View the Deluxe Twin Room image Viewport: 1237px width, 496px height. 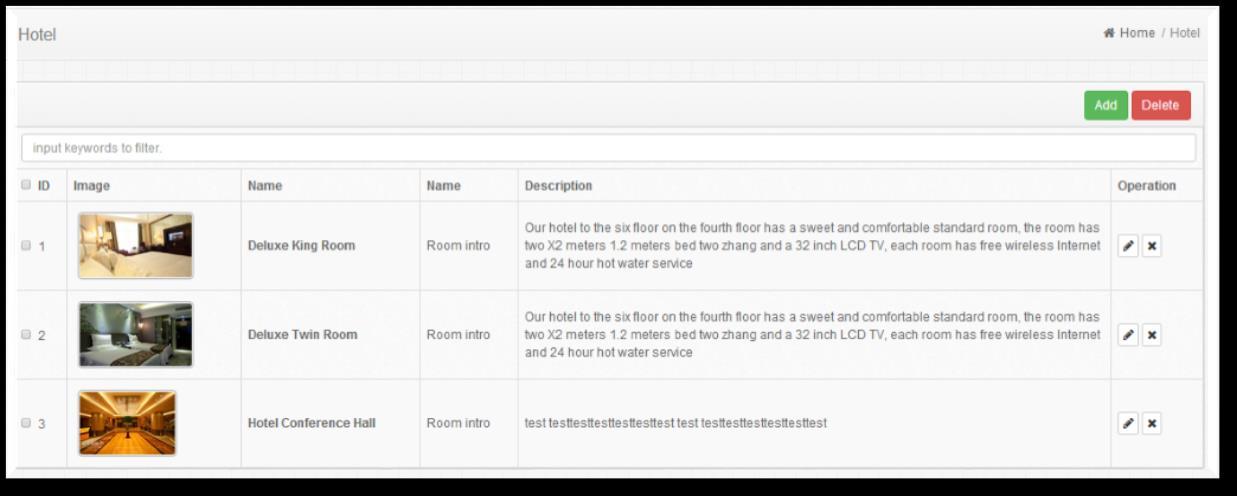point(135,334)
